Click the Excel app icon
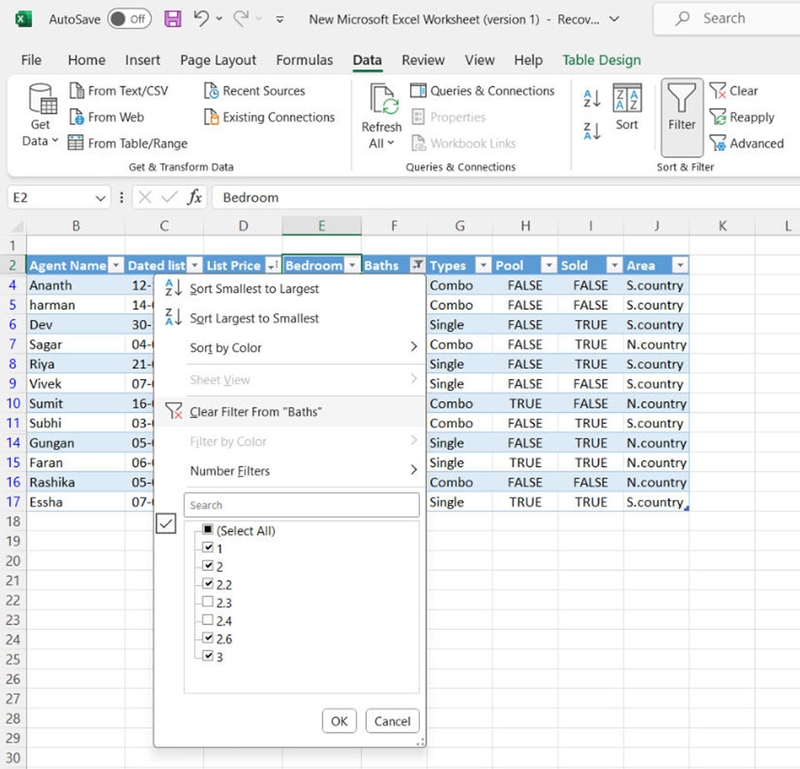Image resolution: width=800 pixels, height=769 pixels. pyautogui.click(x=23, y=19)
